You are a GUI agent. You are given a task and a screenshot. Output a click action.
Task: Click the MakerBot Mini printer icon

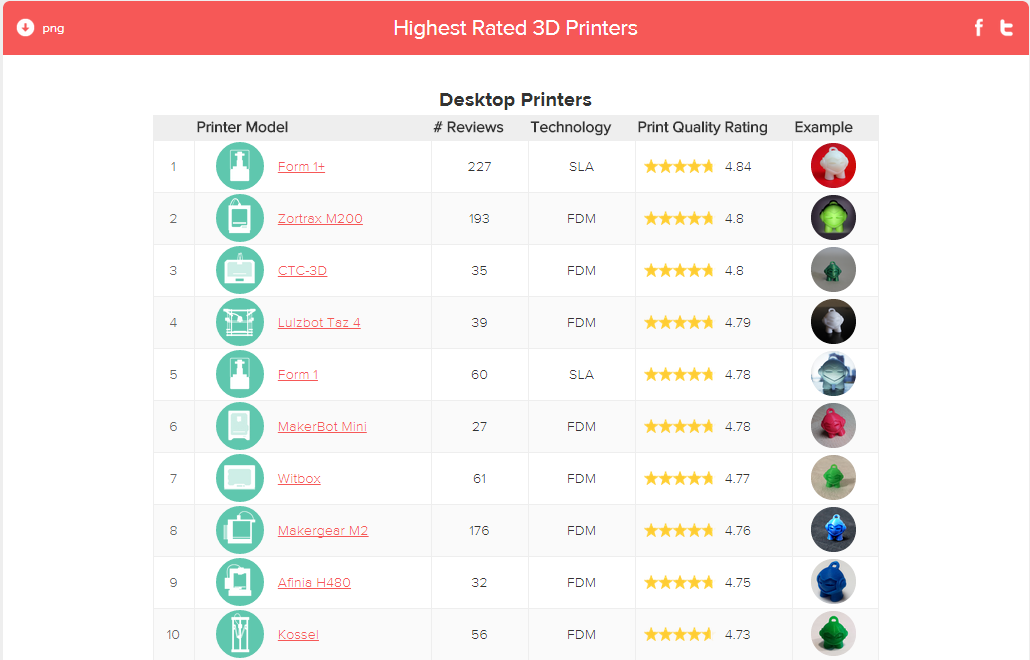[x=240, y=426]
